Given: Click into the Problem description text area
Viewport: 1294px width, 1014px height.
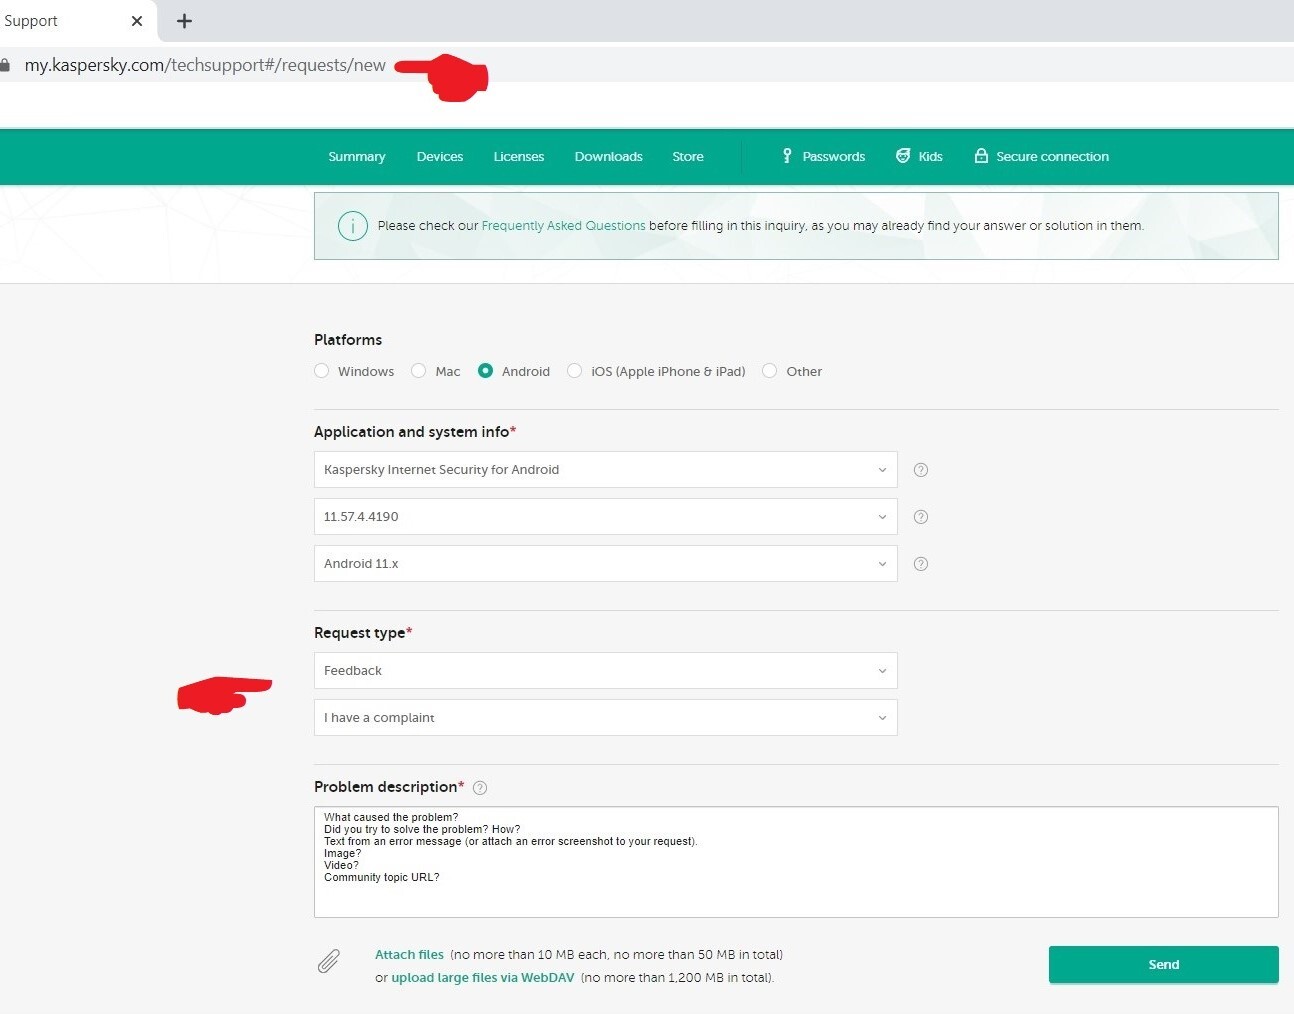Looking at the screenshot, I should point(796,862).
